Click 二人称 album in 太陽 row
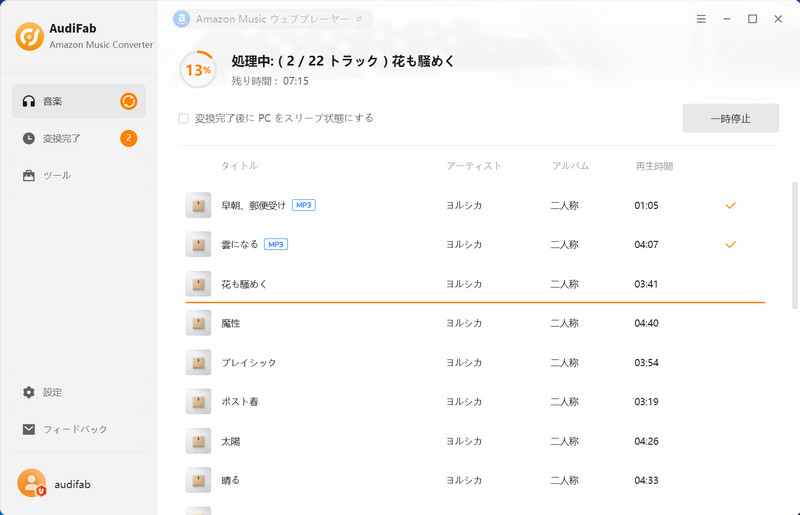This screenshot has height=515, width=800. [x=564, y=441]
